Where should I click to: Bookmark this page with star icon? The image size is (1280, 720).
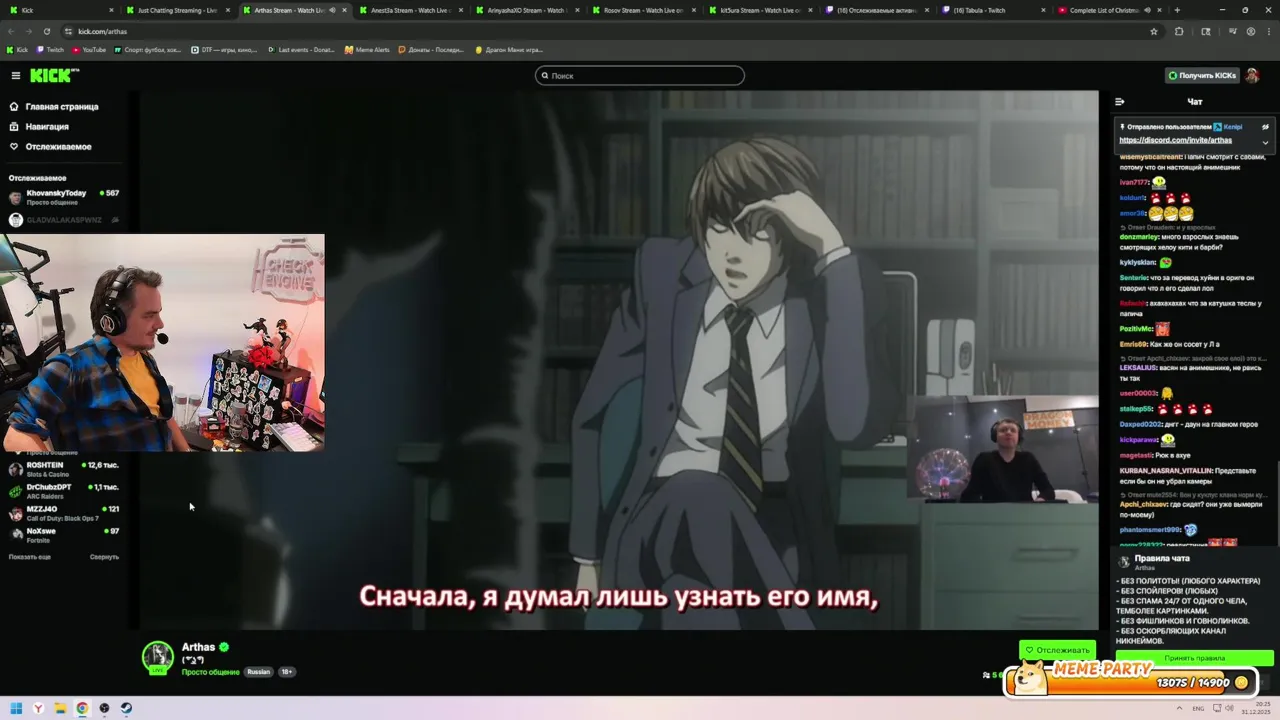pos(1154,31)
